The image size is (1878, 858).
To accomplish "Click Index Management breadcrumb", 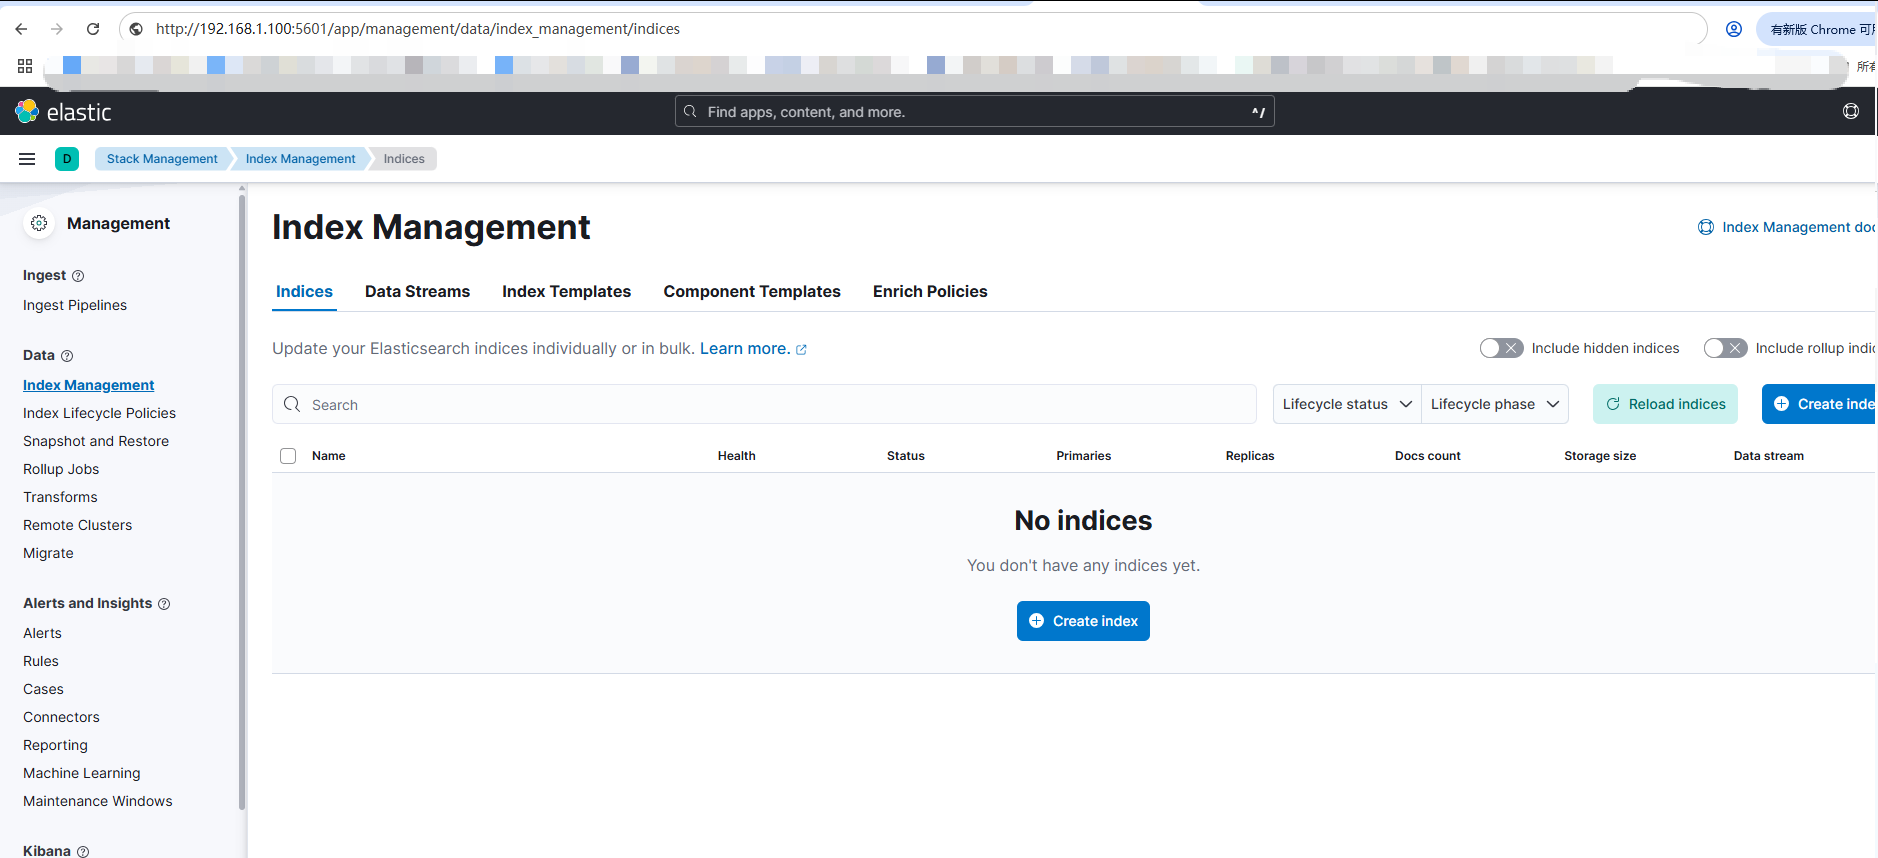I will click(x=300, y=159).
